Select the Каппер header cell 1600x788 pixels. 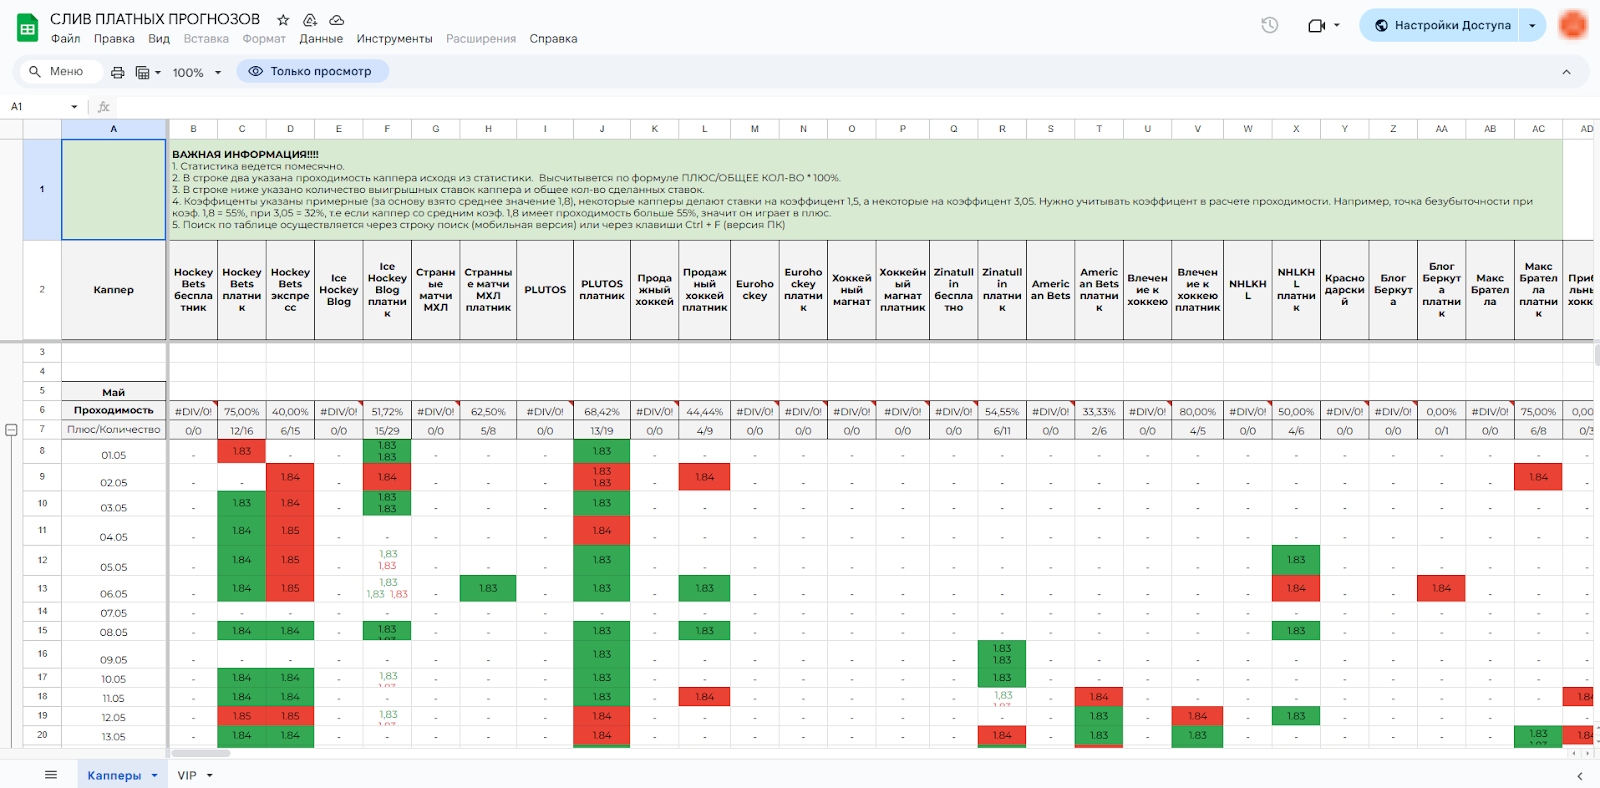click(114, 290)
